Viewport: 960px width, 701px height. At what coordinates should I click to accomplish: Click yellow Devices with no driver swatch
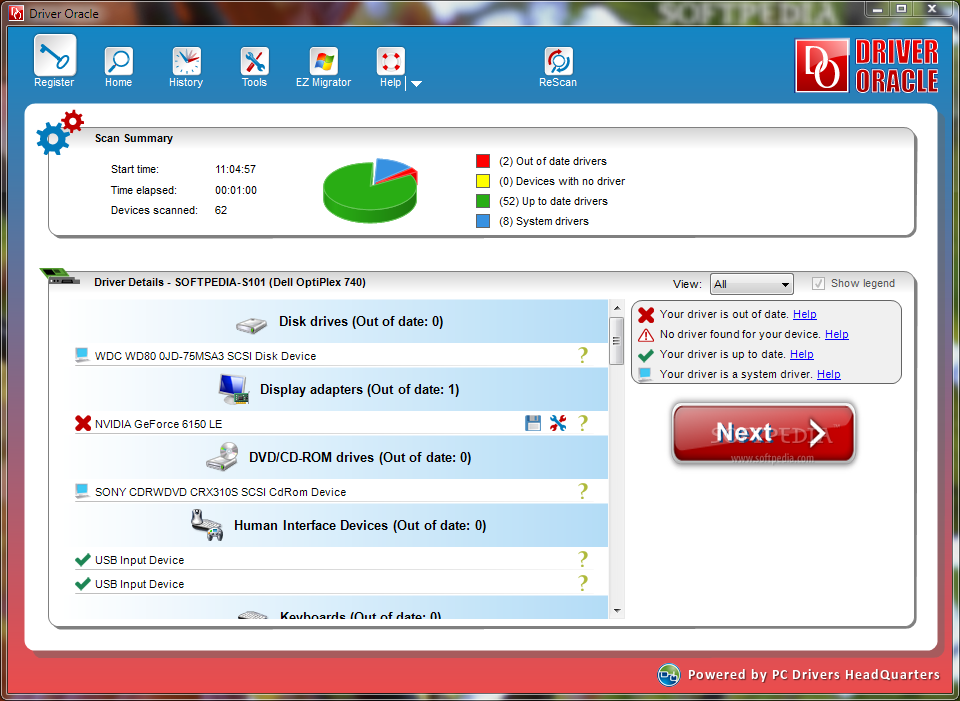coord(483,181)
